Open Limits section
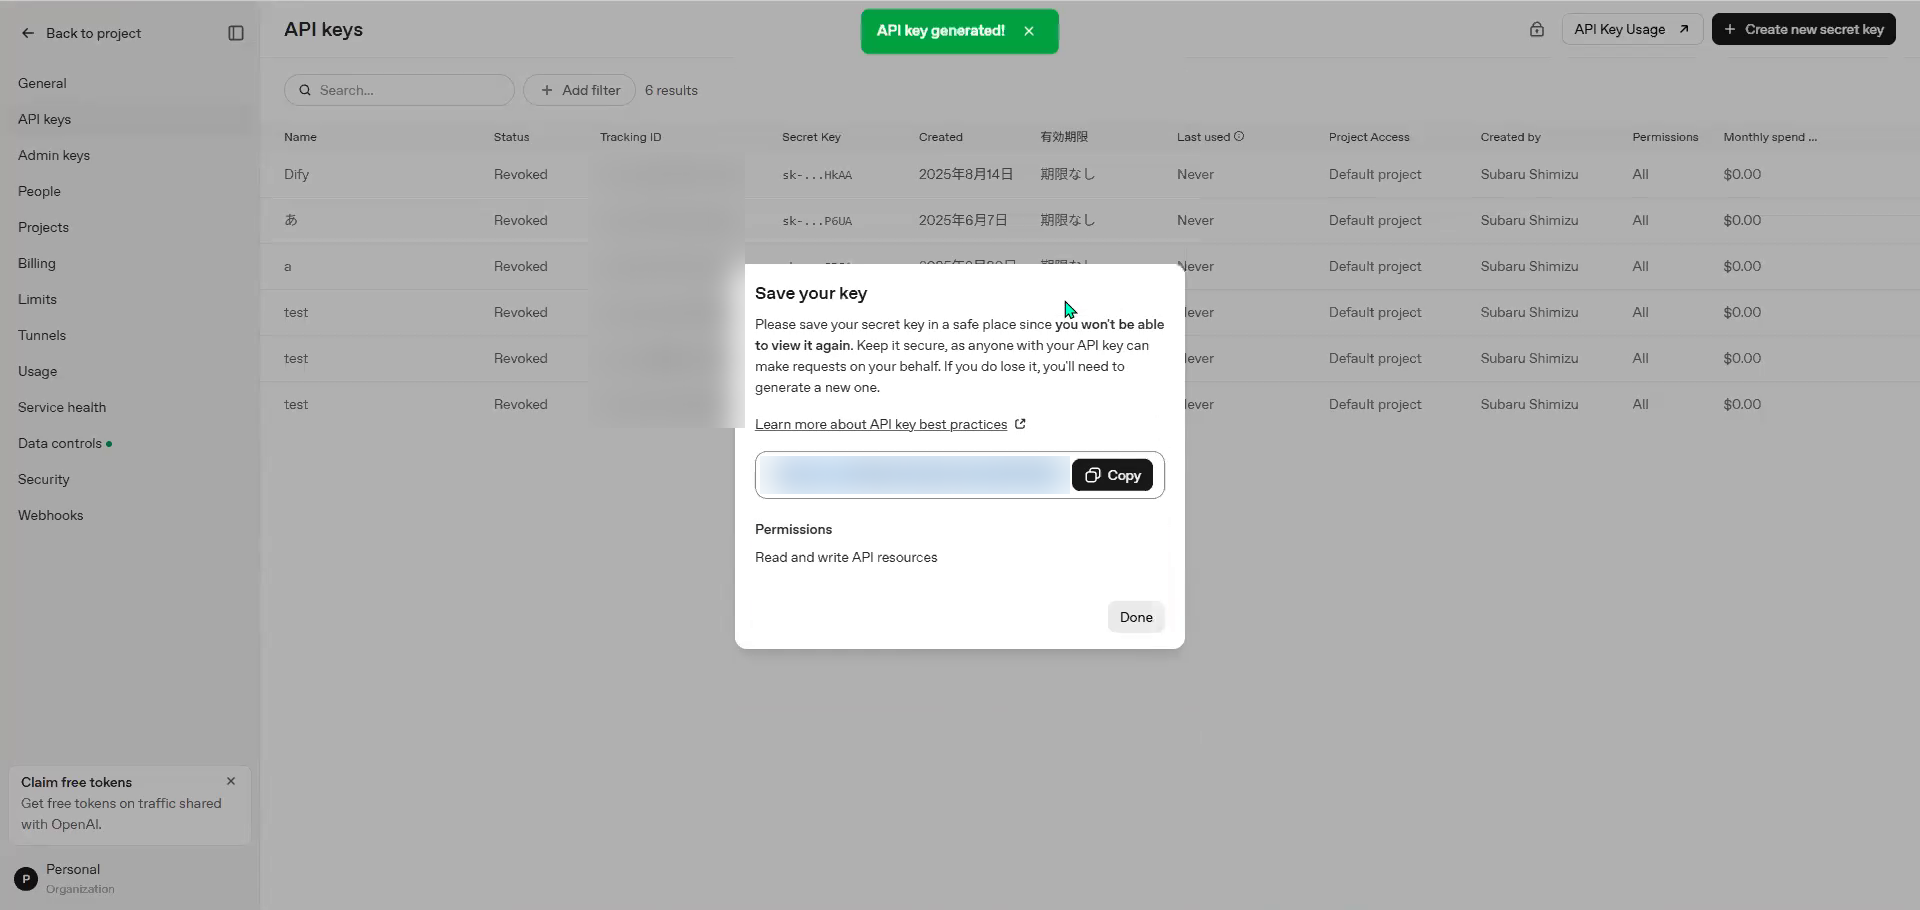Image resolution: width=1920 pixels, height=910 pixels. (37, 299)
